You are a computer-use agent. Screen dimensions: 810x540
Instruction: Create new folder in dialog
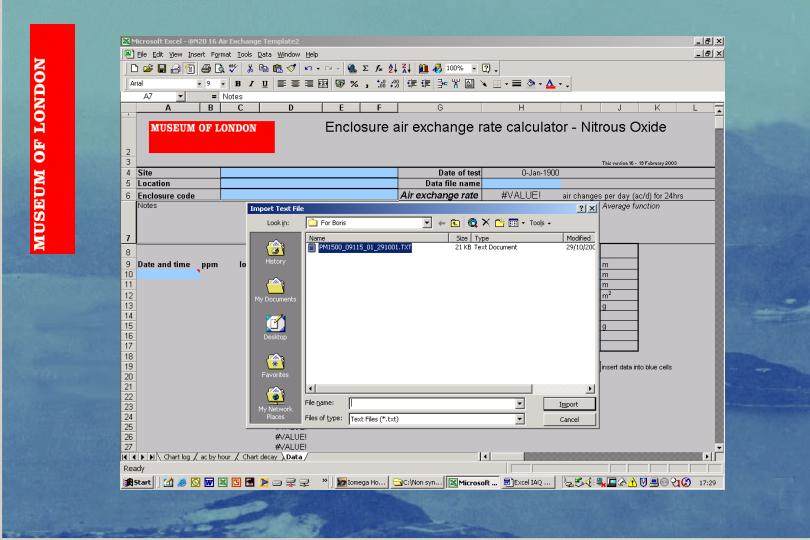500,223
